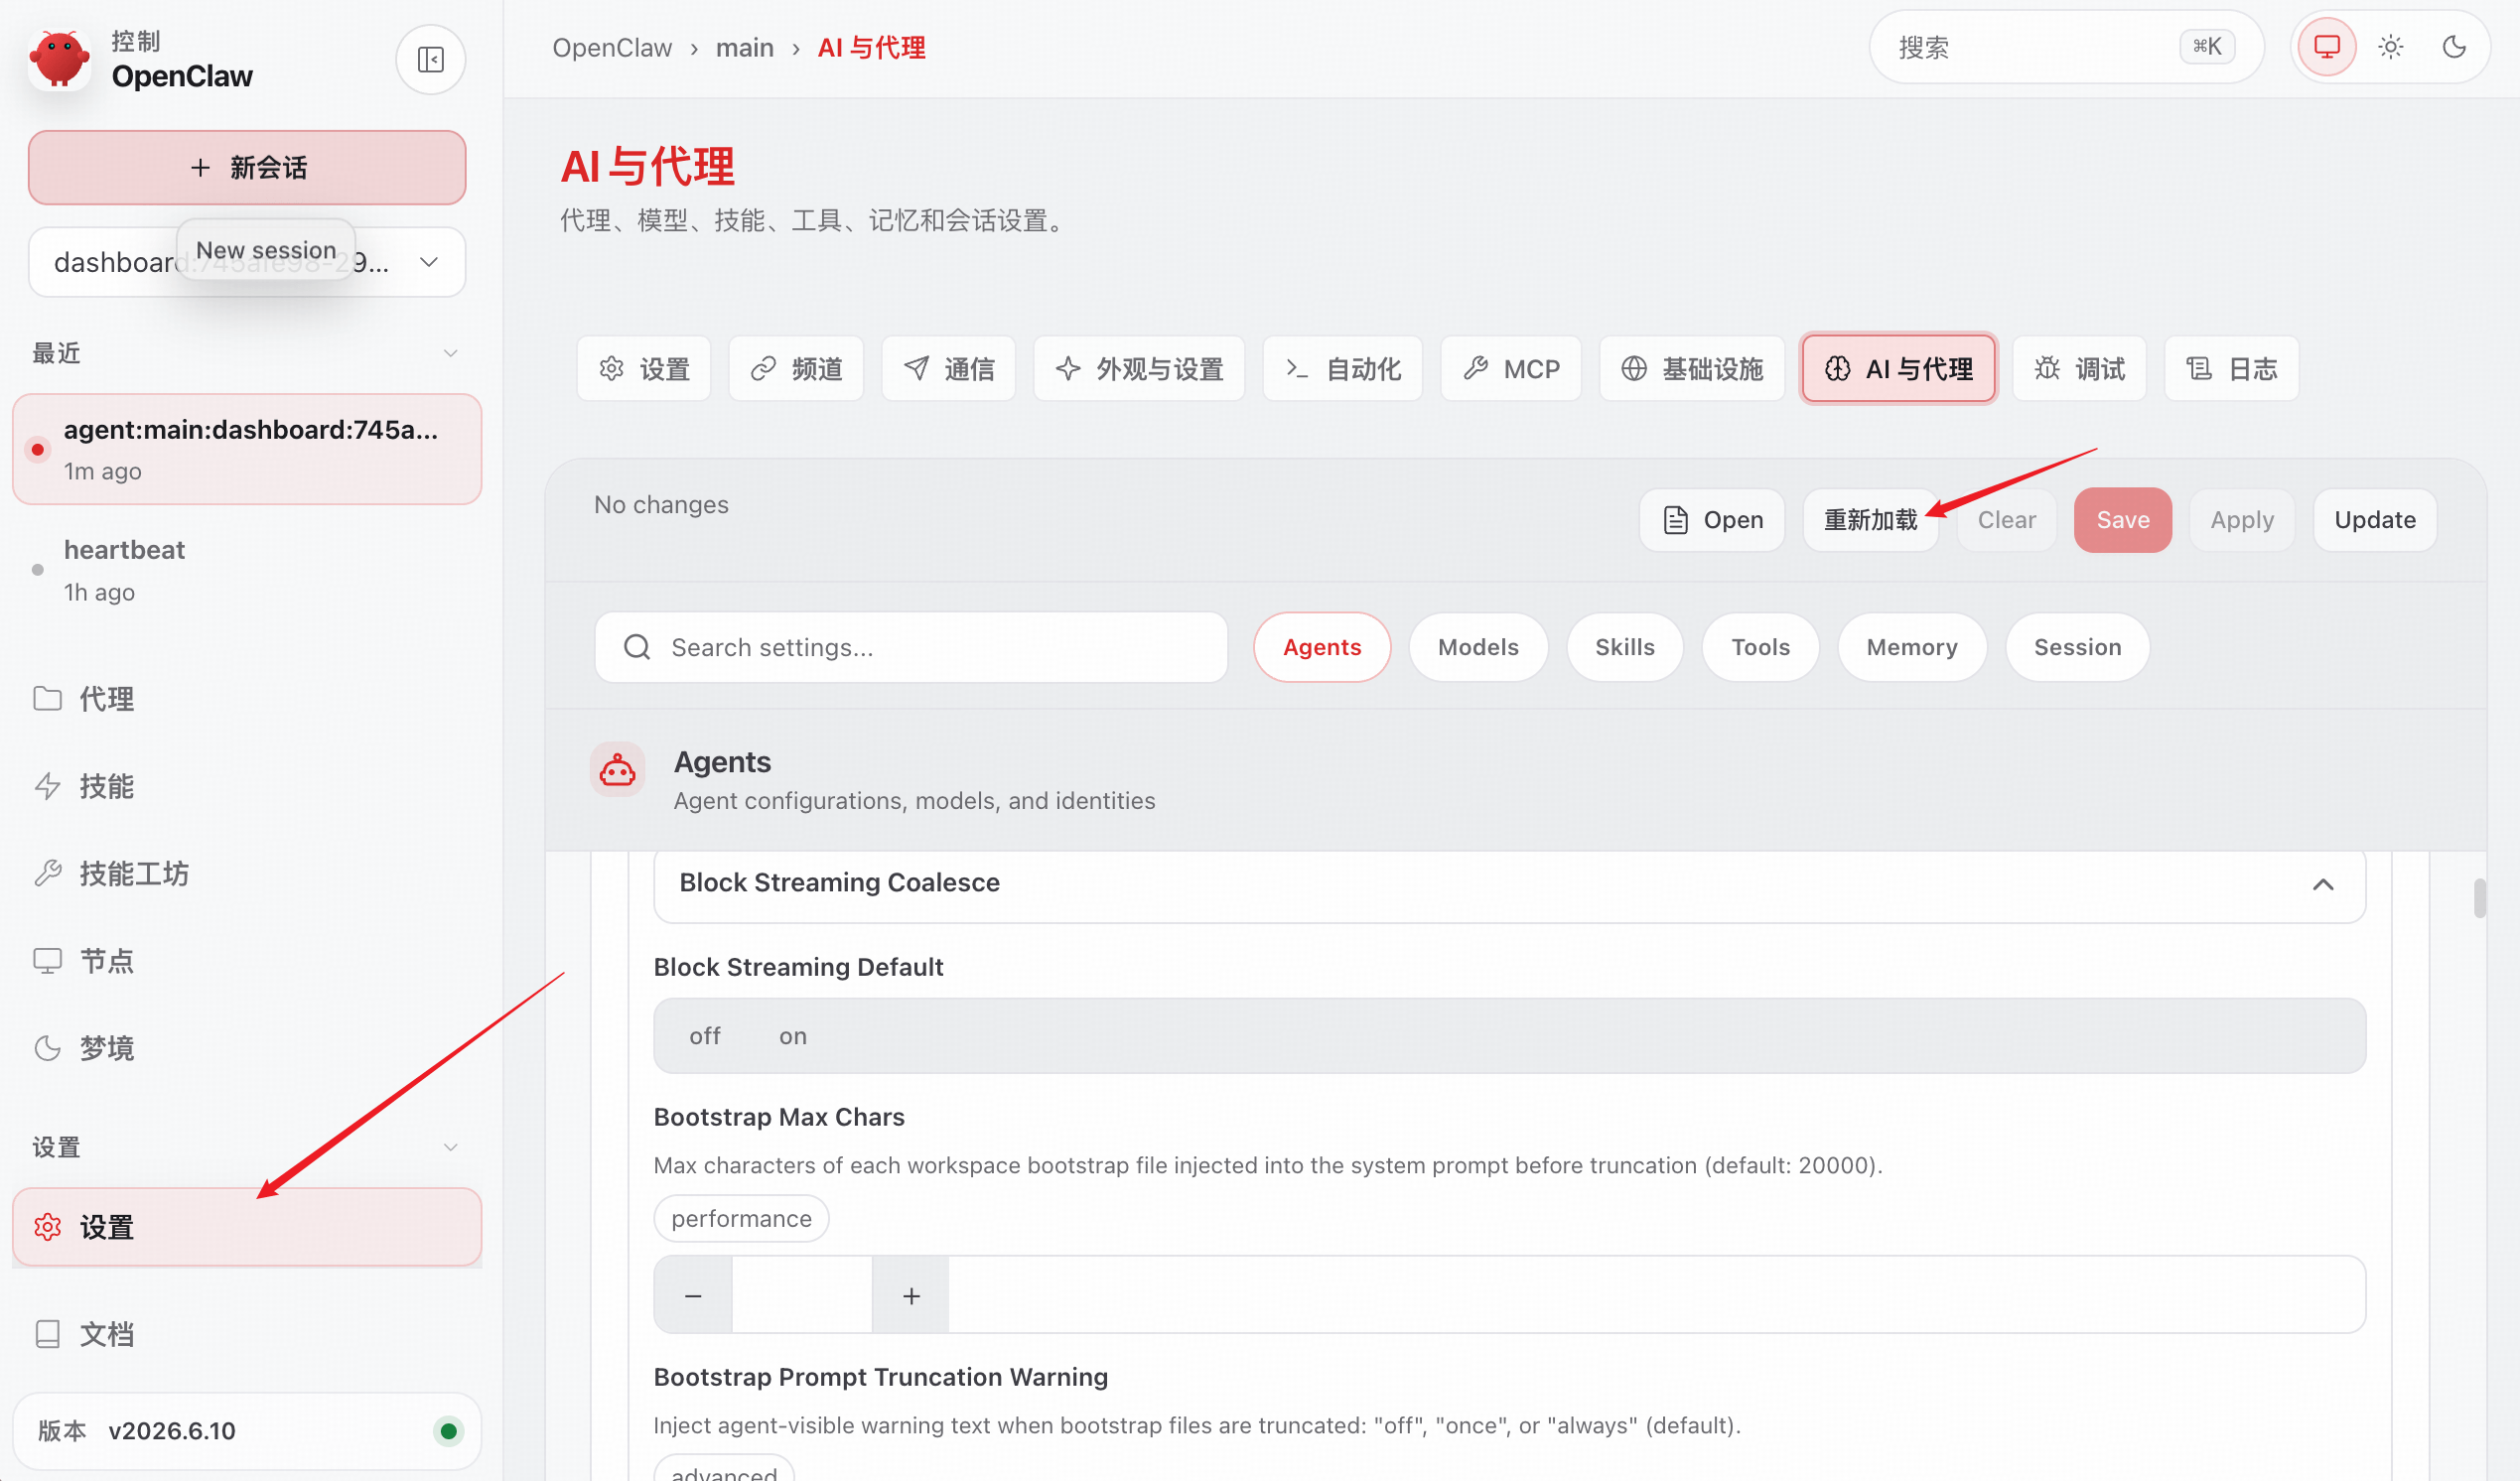Set Block Streaming Default to off

[x=705, y=1036]
